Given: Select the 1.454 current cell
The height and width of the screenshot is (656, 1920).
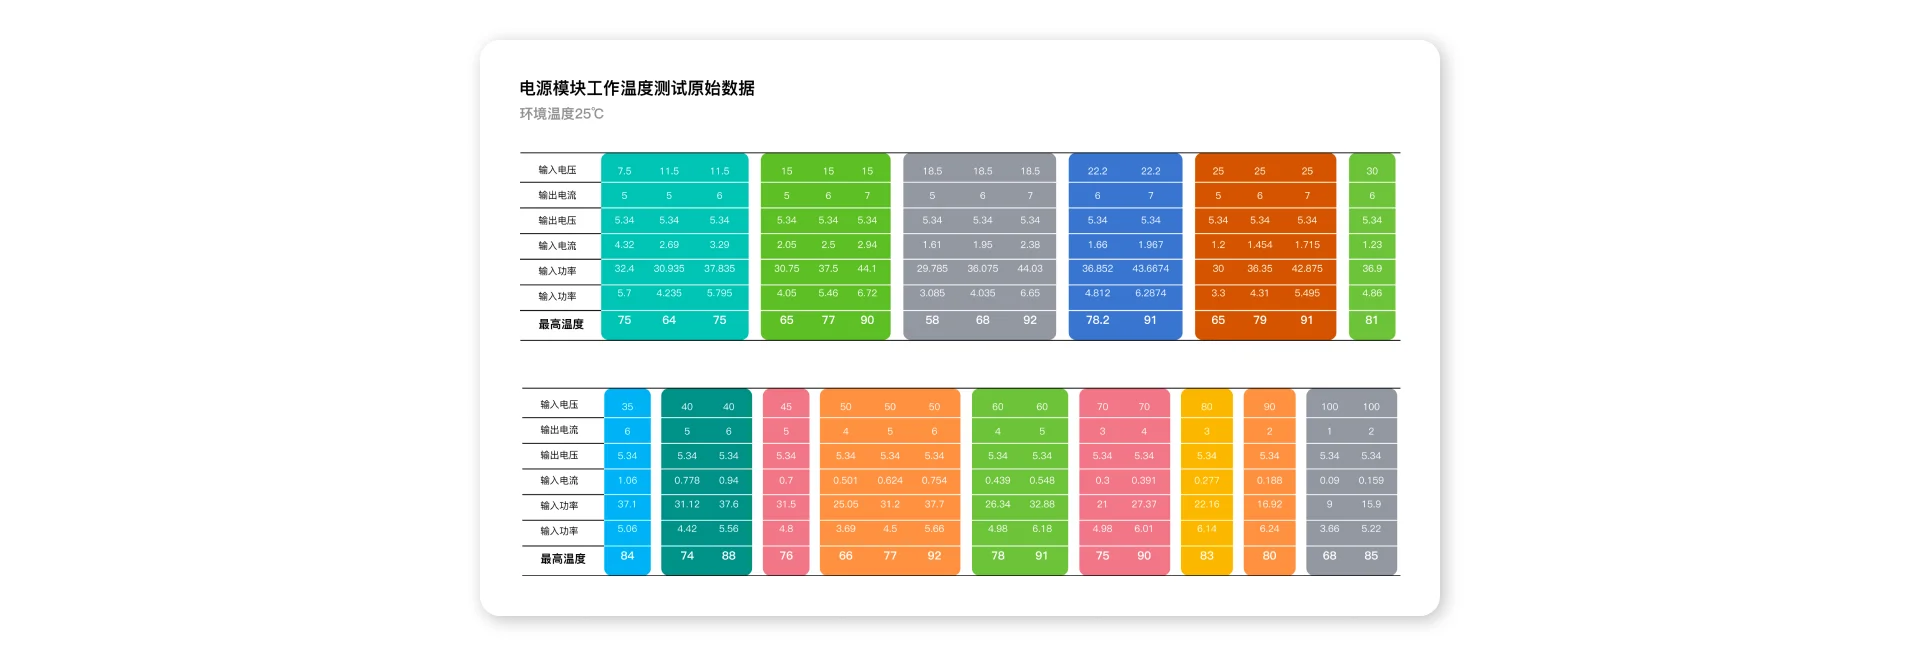Looking at the screenshot, I should click(x=1260, y=245).
